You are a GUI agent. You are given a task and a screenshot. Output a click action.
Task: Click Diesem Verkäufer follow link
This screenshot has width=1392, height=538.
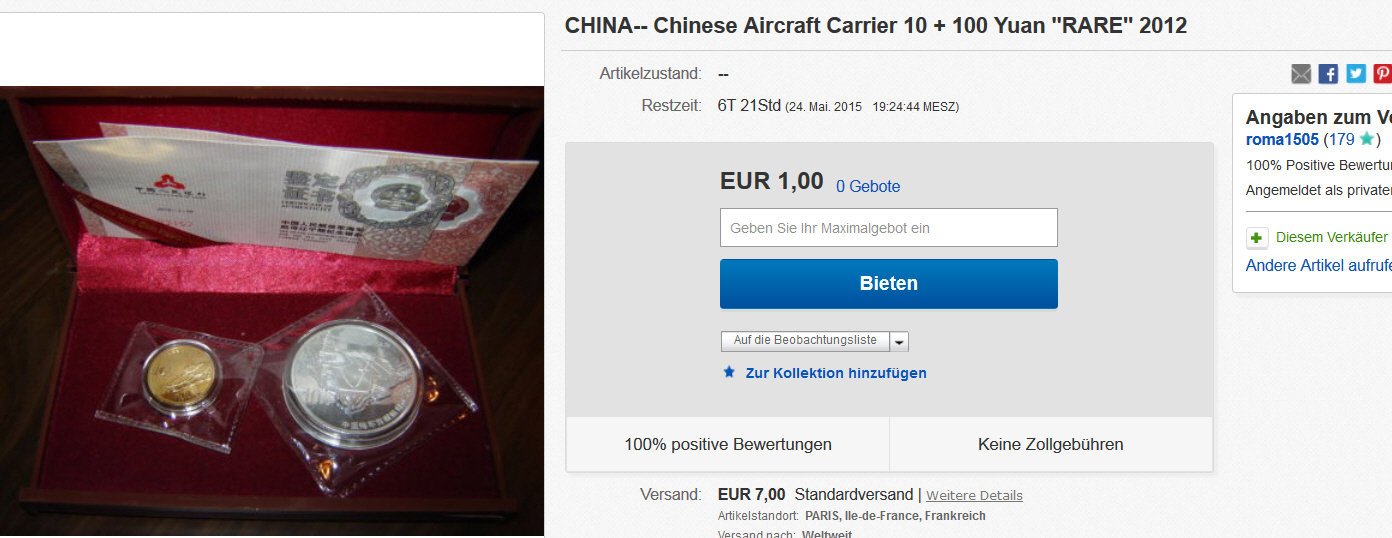[1332, 237]
